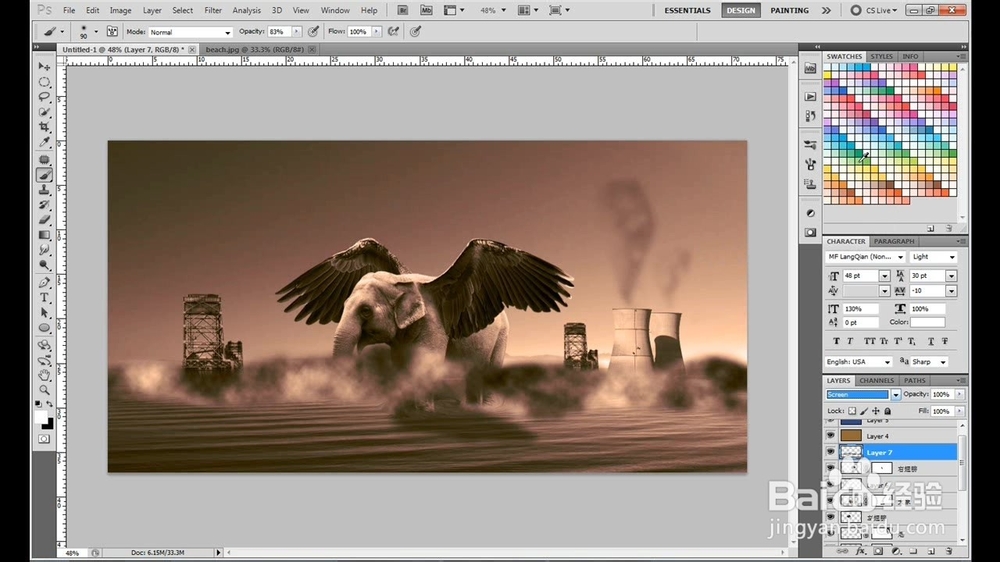Launch Mini Bridge from the top bar
This screenshot has width=1000, height=562.
(x=426, y=10)
